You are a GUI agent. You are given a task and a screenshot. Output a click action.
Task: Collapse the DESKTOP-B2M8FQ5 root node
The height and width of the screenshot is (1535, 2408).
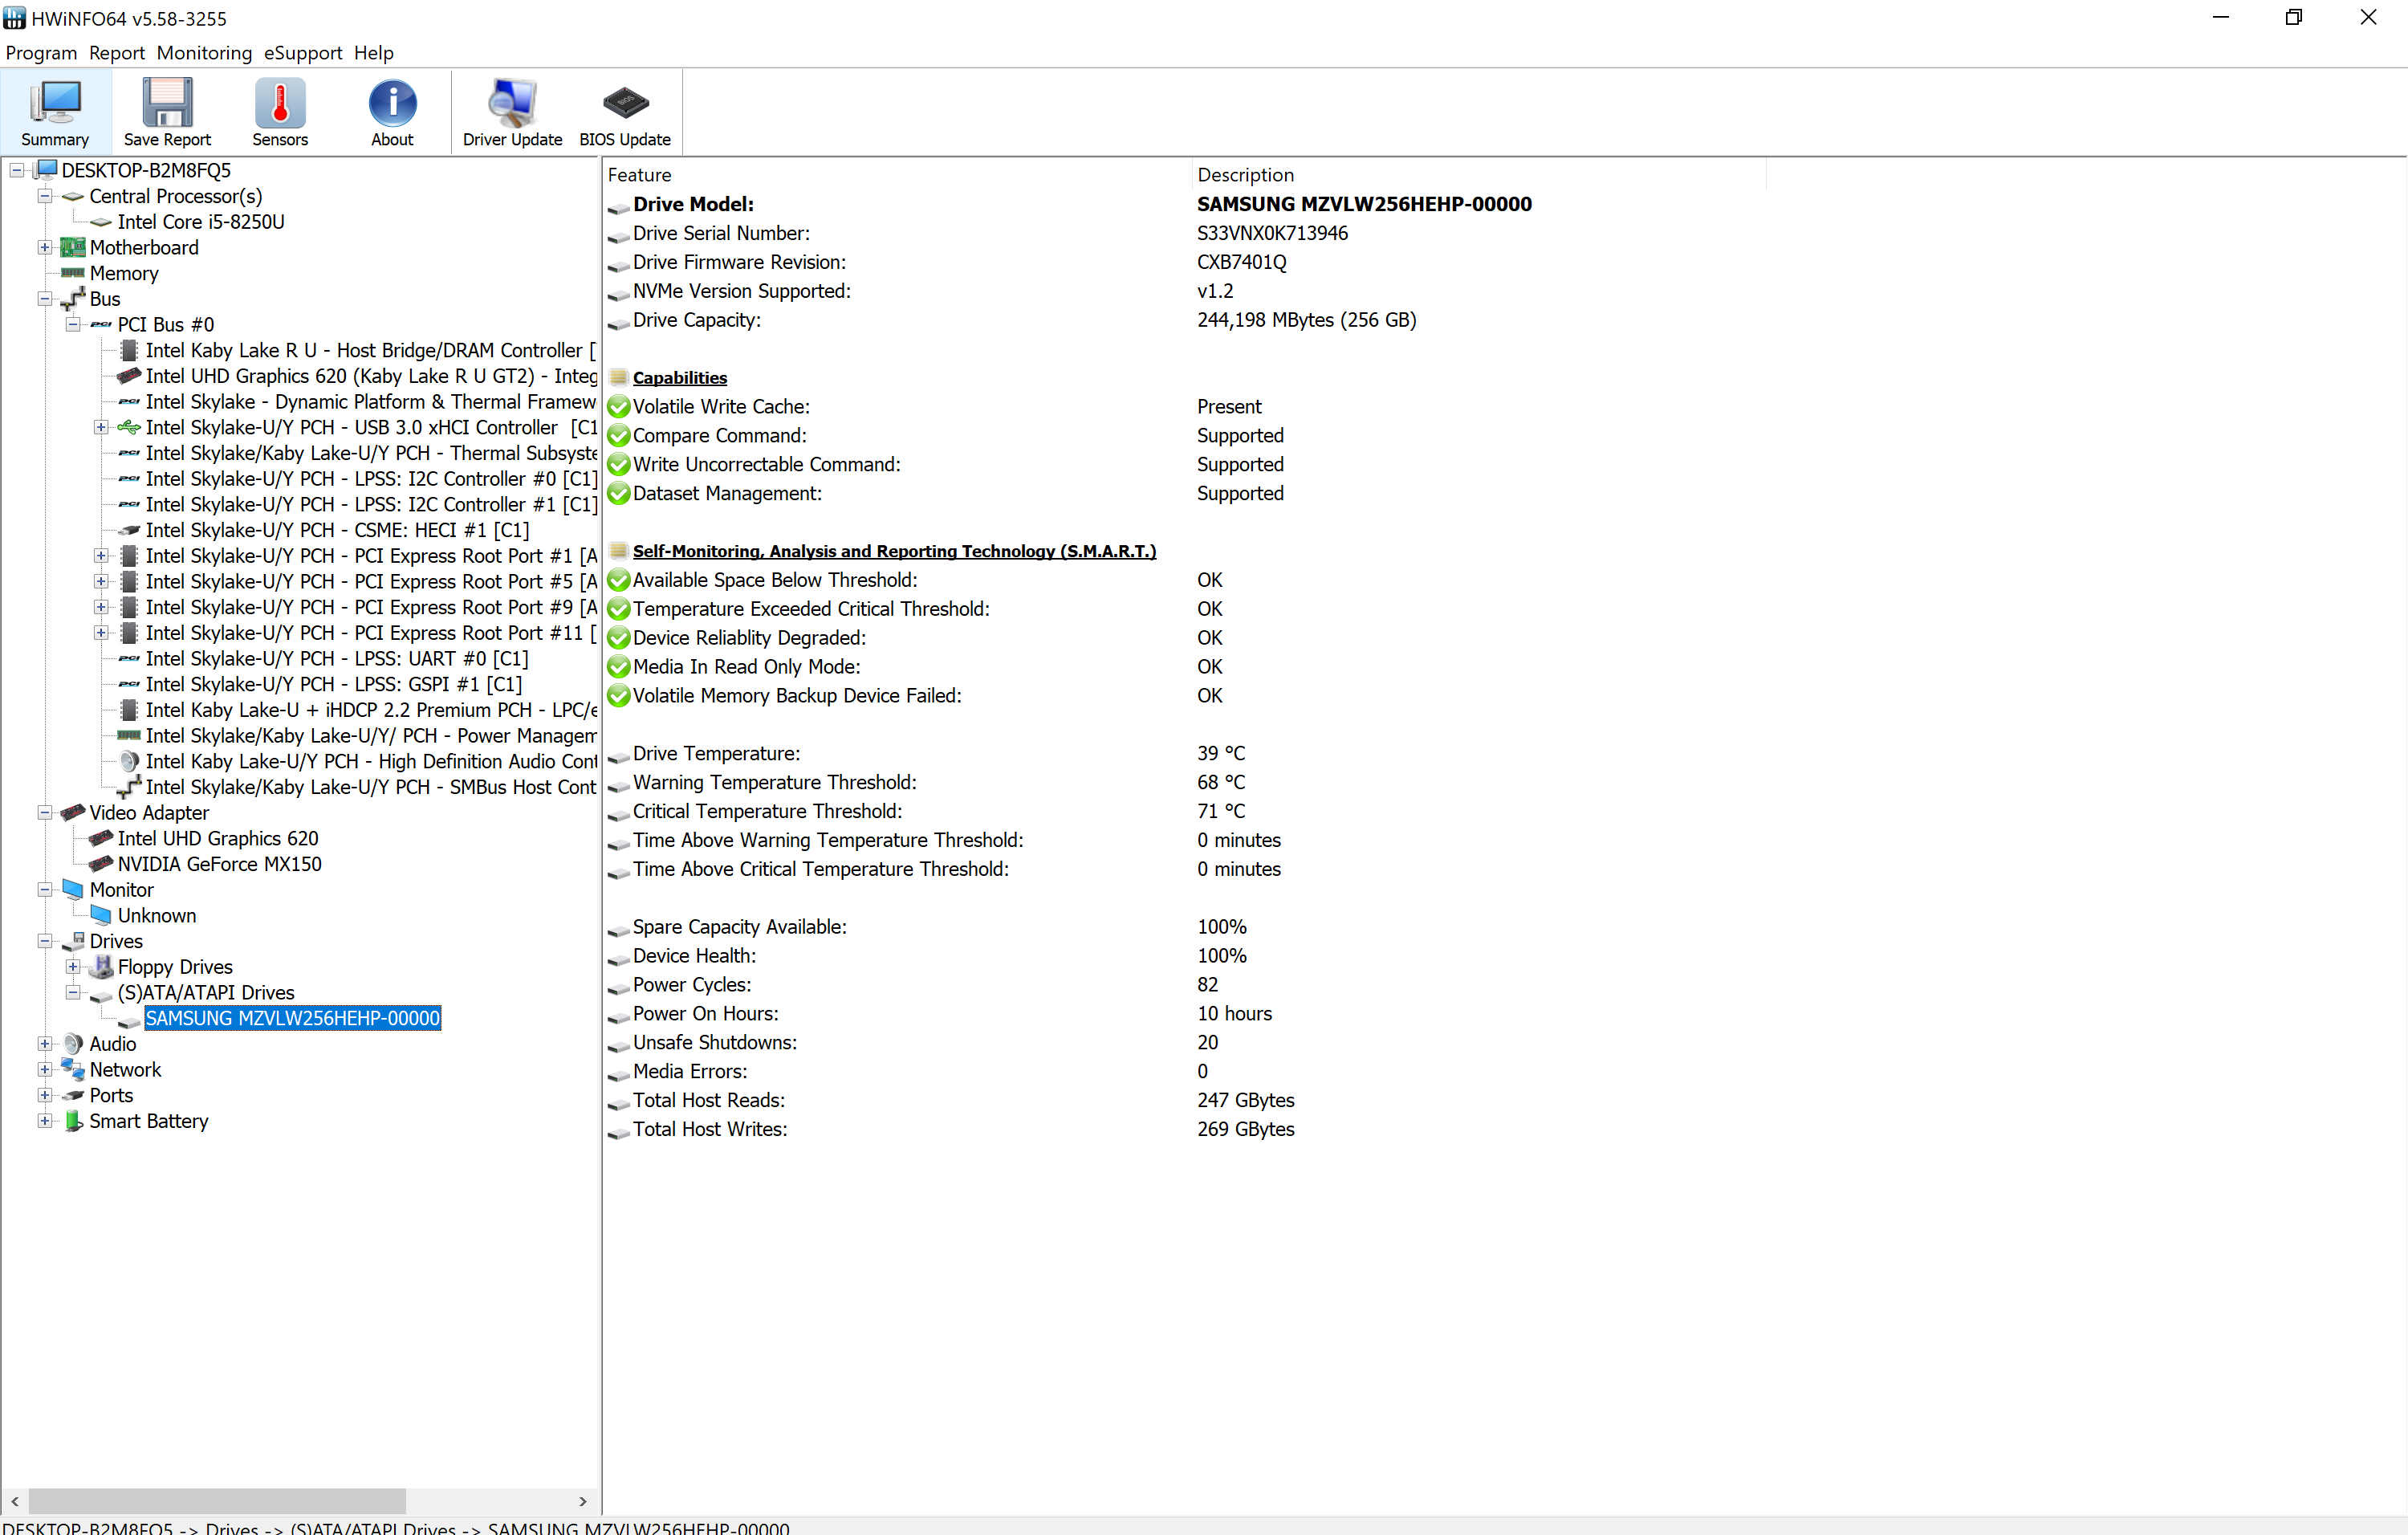click(17, 170)
